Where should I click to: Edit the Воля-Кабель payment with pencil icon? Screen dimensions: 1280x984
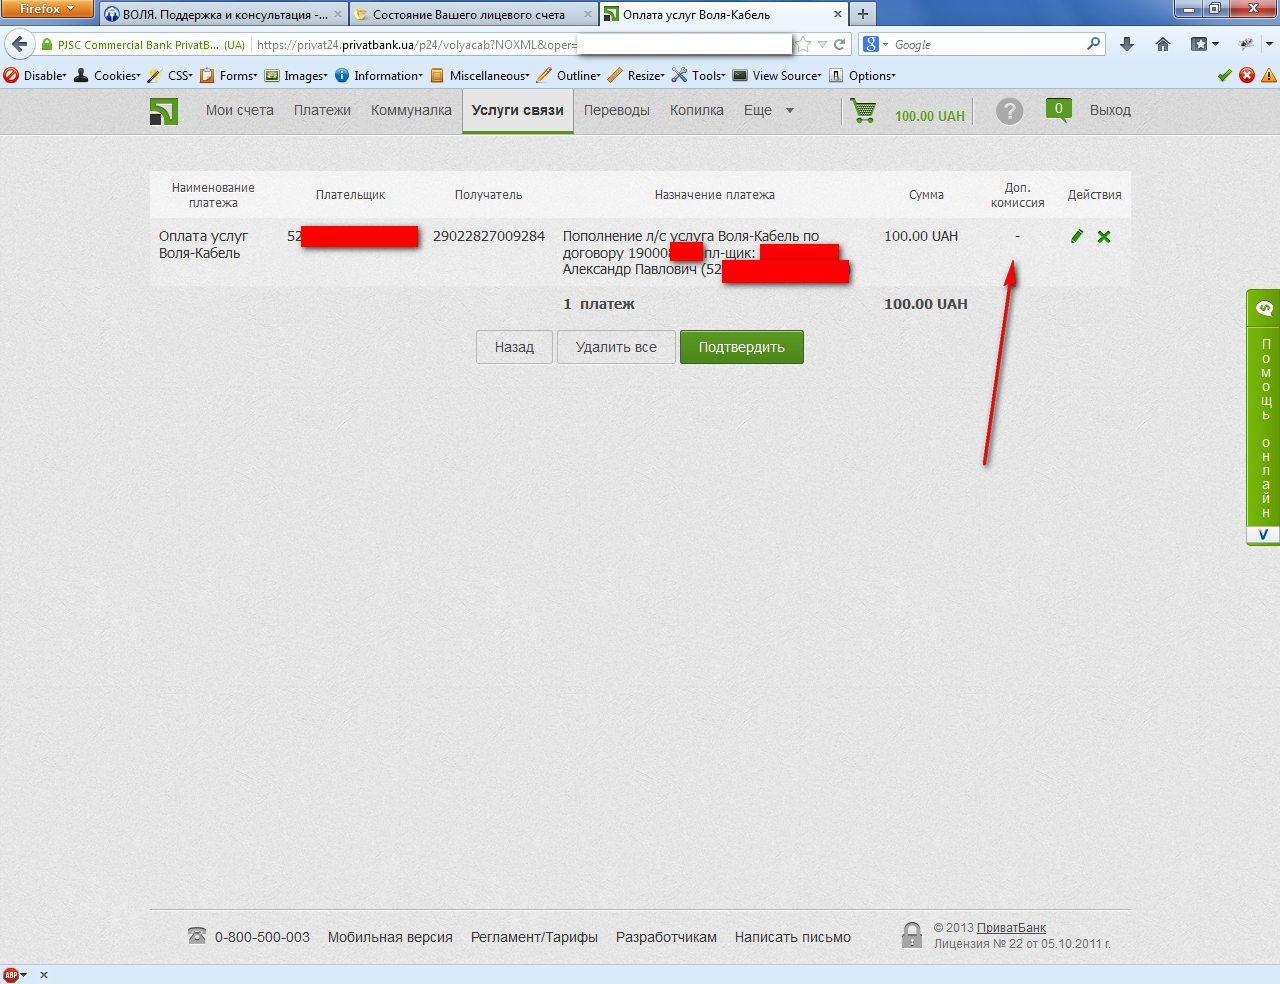(1077, 236)
